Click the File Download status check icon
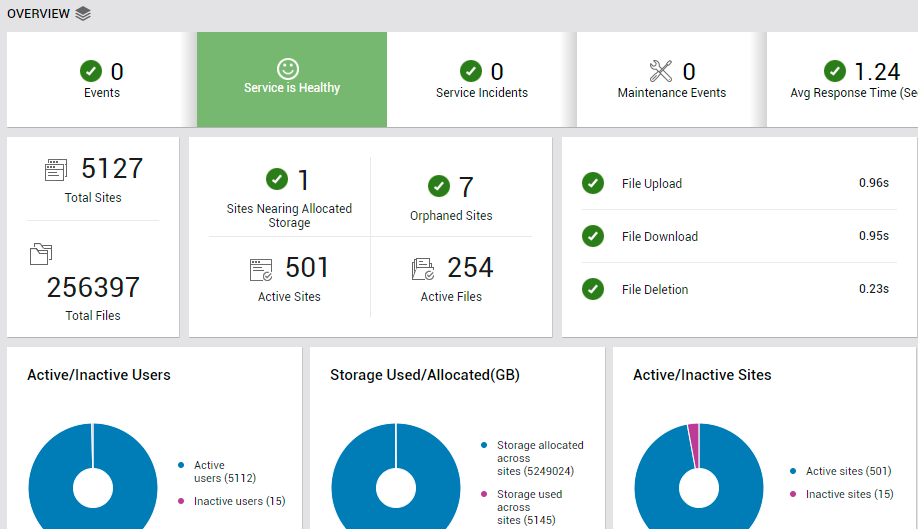918x529 pixels. coord(593,236)
